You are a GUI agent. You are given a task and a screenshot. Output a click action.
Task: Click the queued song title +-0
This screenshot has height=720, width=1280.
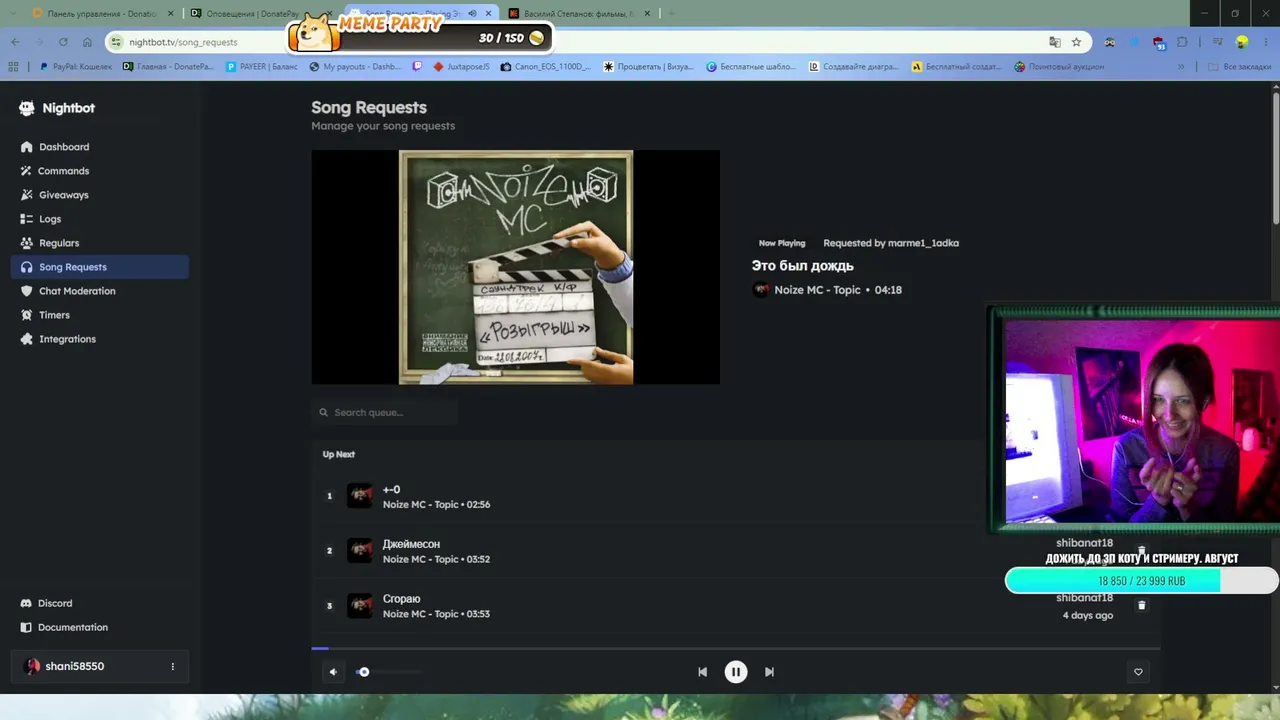pyautogui.click(x=391, y=489)
